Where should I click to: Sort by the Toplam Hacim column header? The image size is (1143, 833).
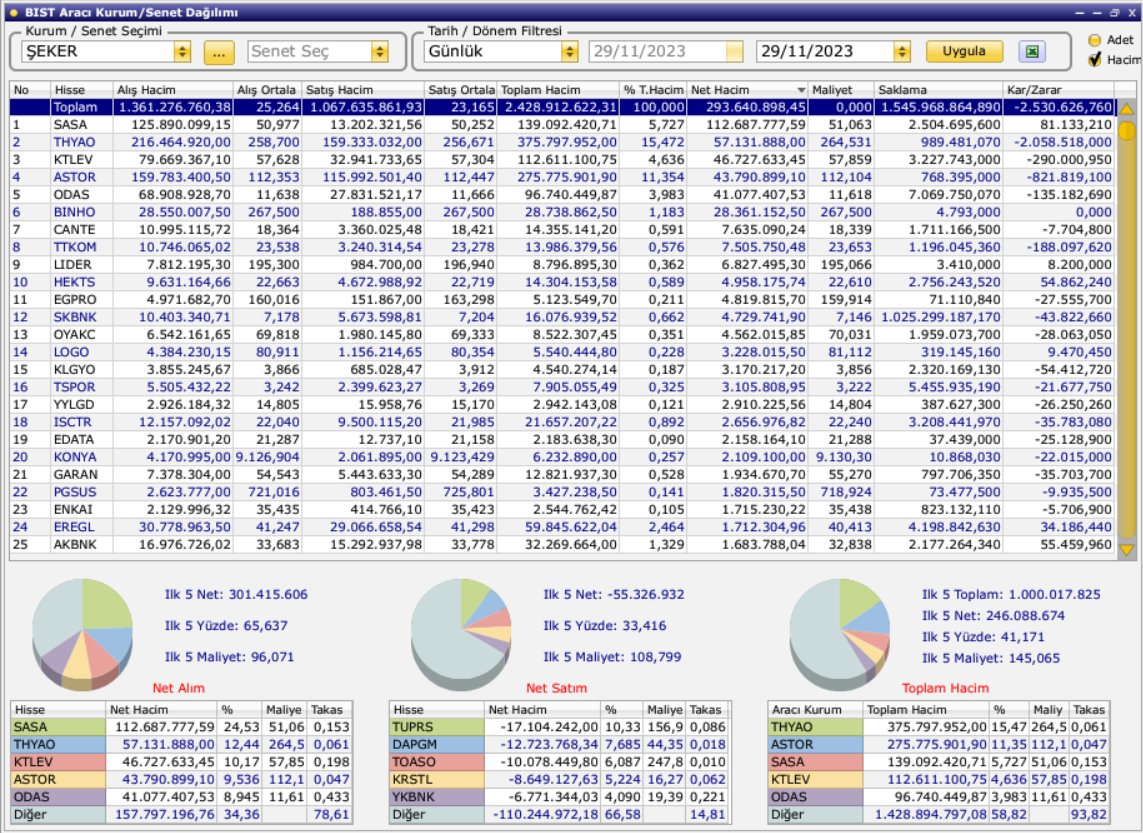coord(558,90)
